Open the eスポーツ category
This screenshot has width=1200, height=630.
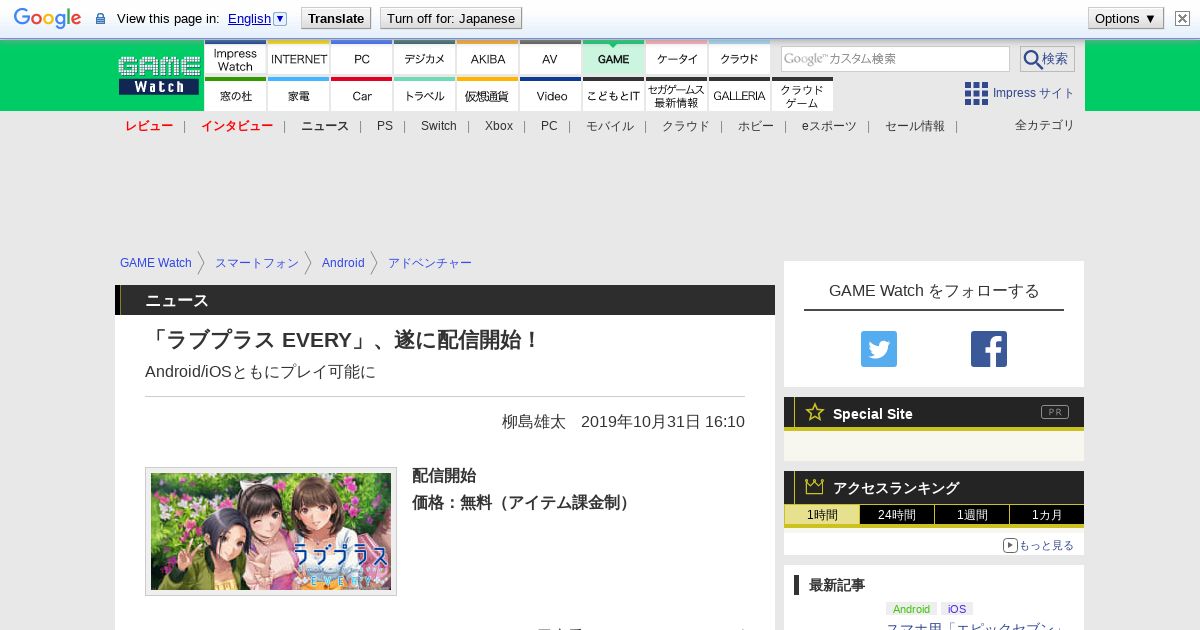[x=829, y=126]
